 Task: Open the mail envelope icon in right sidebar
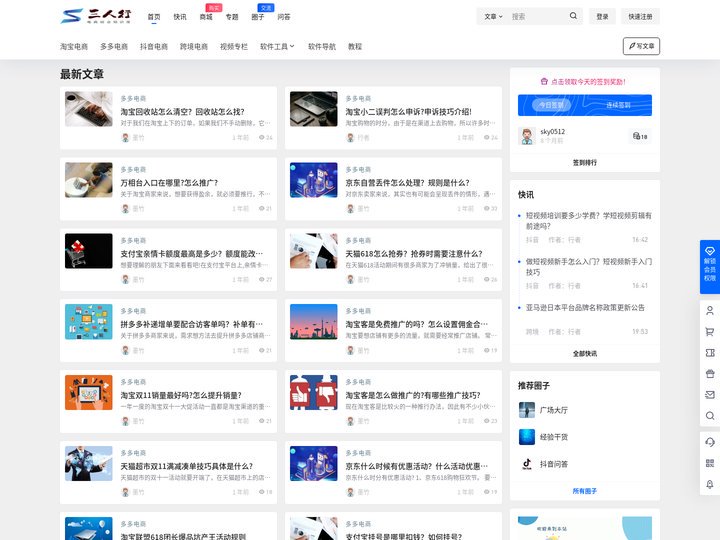pyautogui.click(x=709, y=394)
